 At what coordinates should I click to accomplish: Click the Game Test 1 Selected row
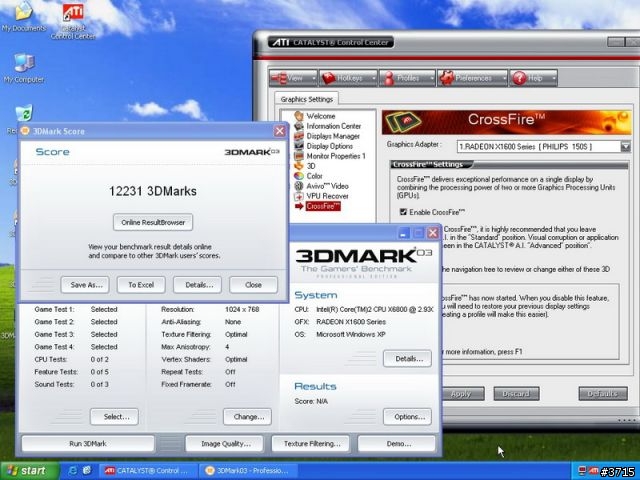(x=76, y=309)
